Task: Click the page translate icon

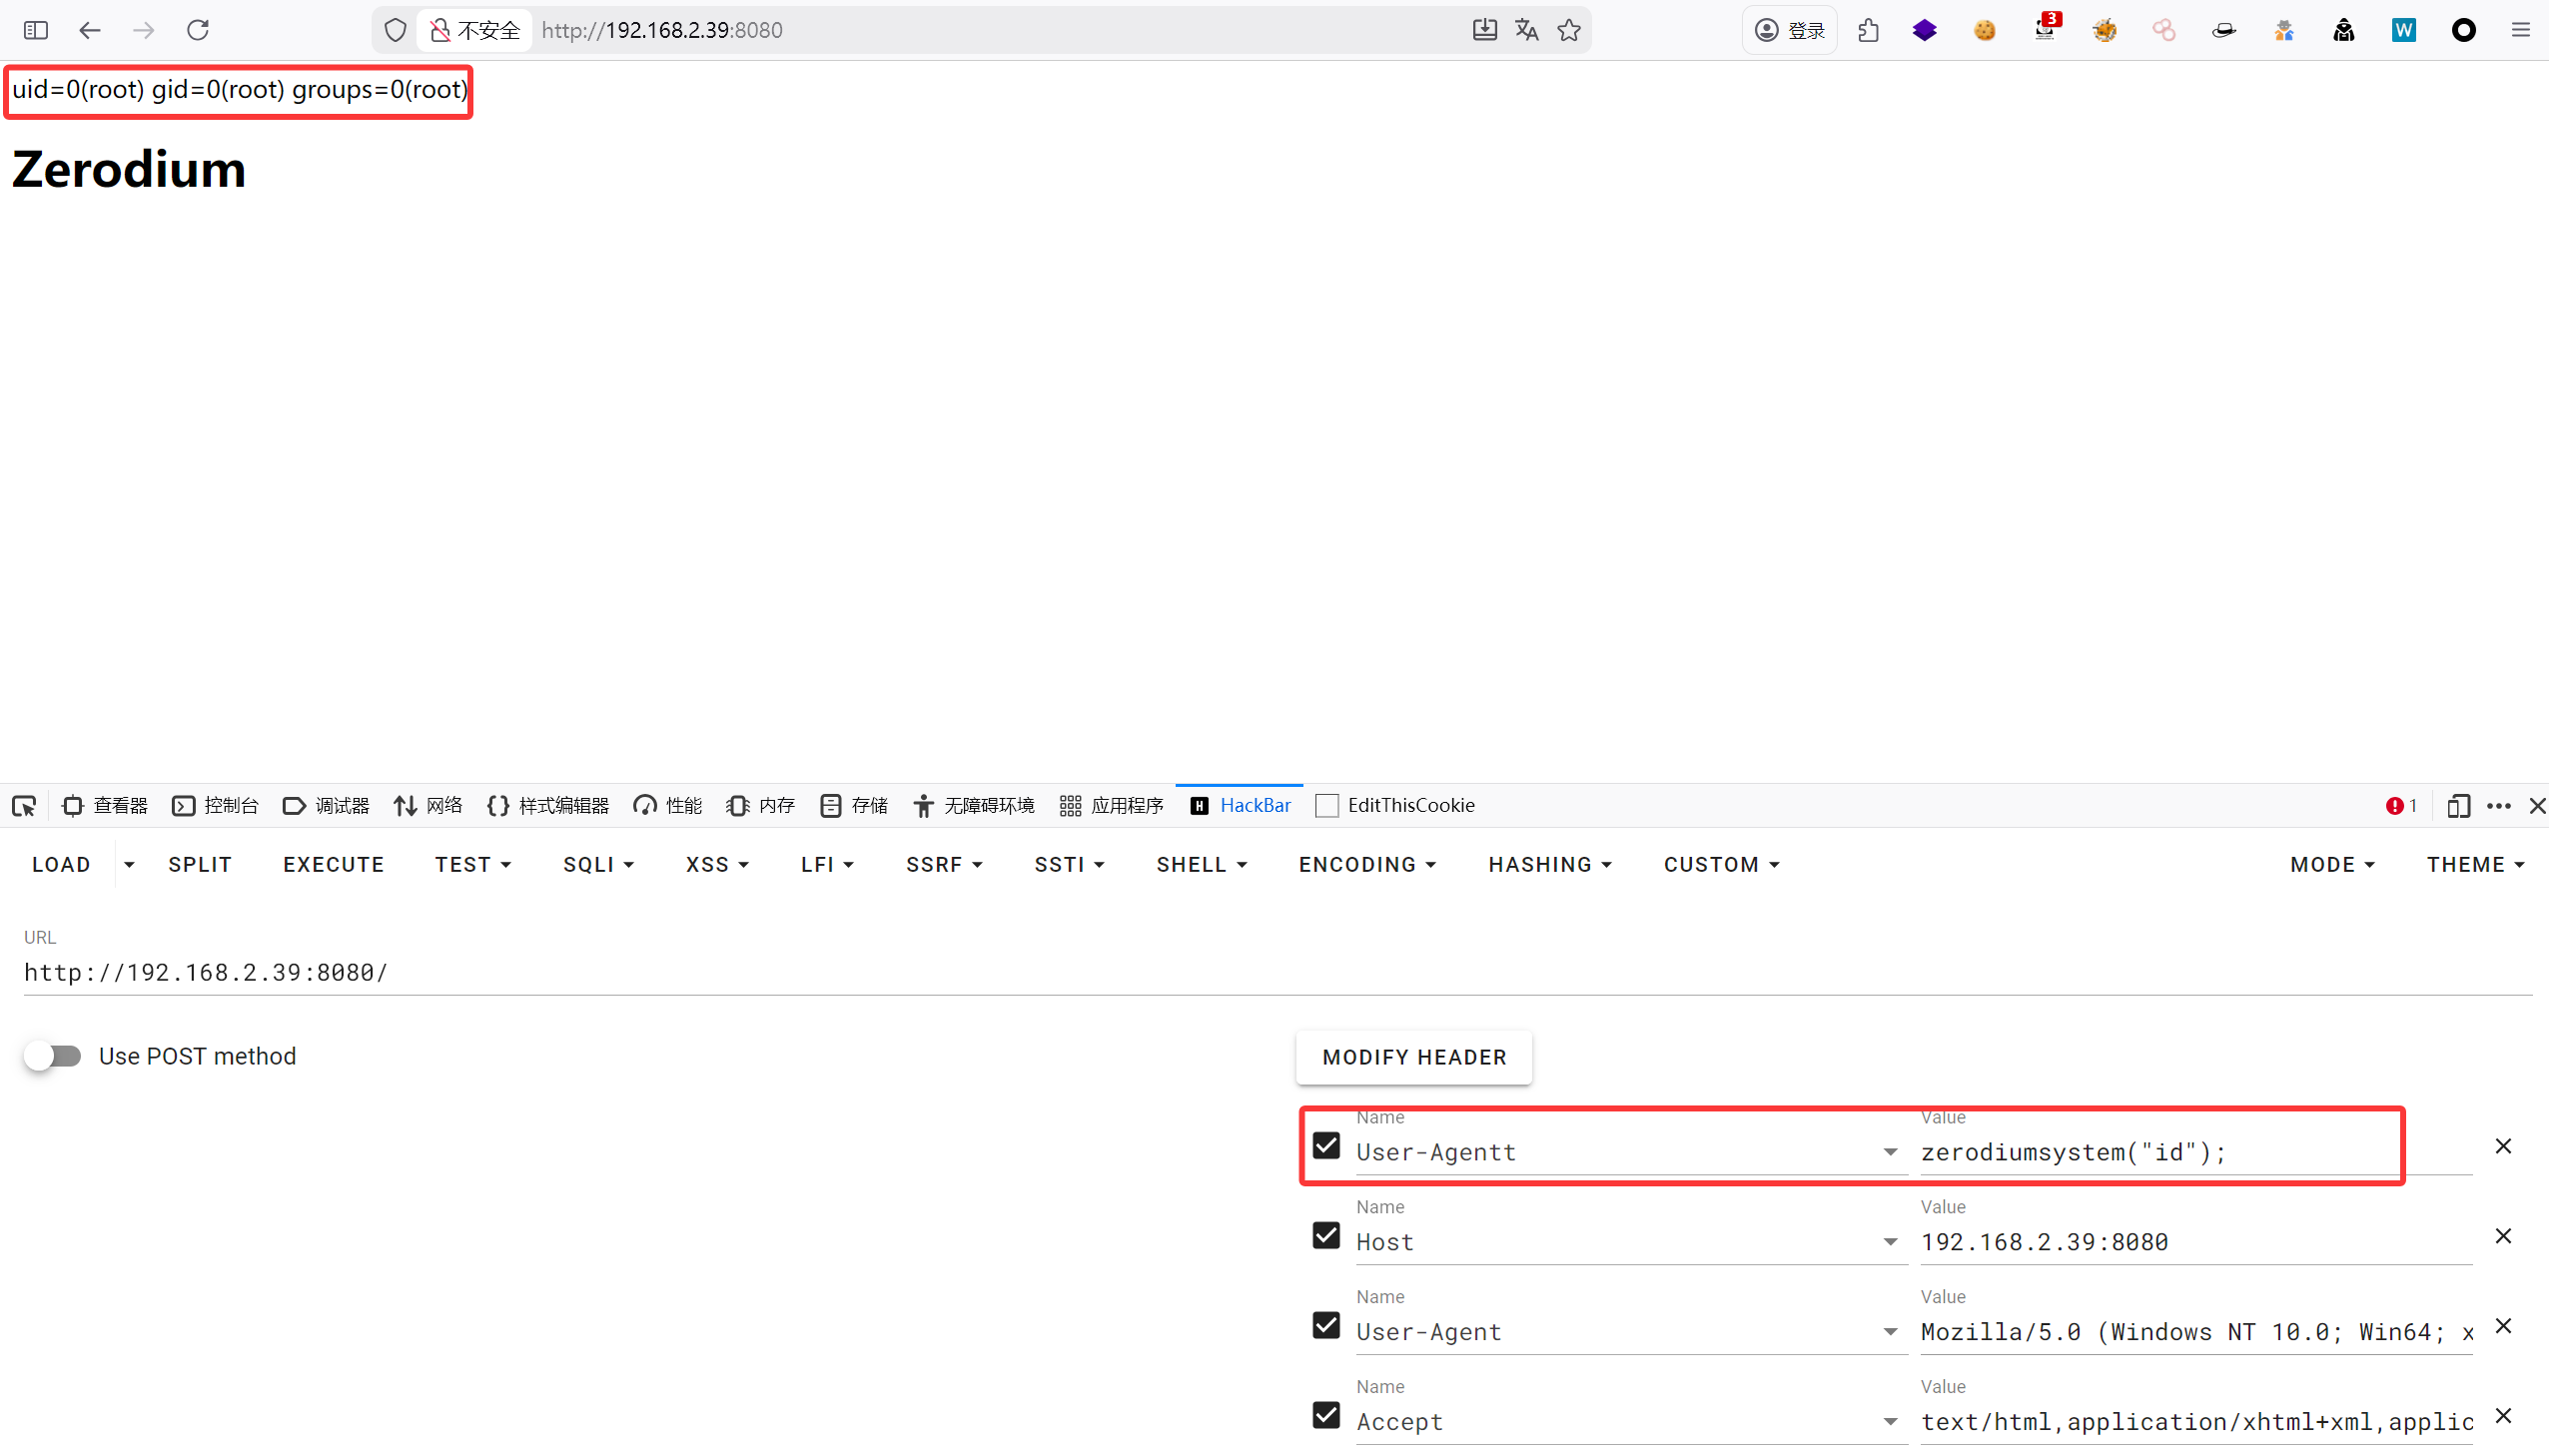Action: click(x=1526, y=30)
